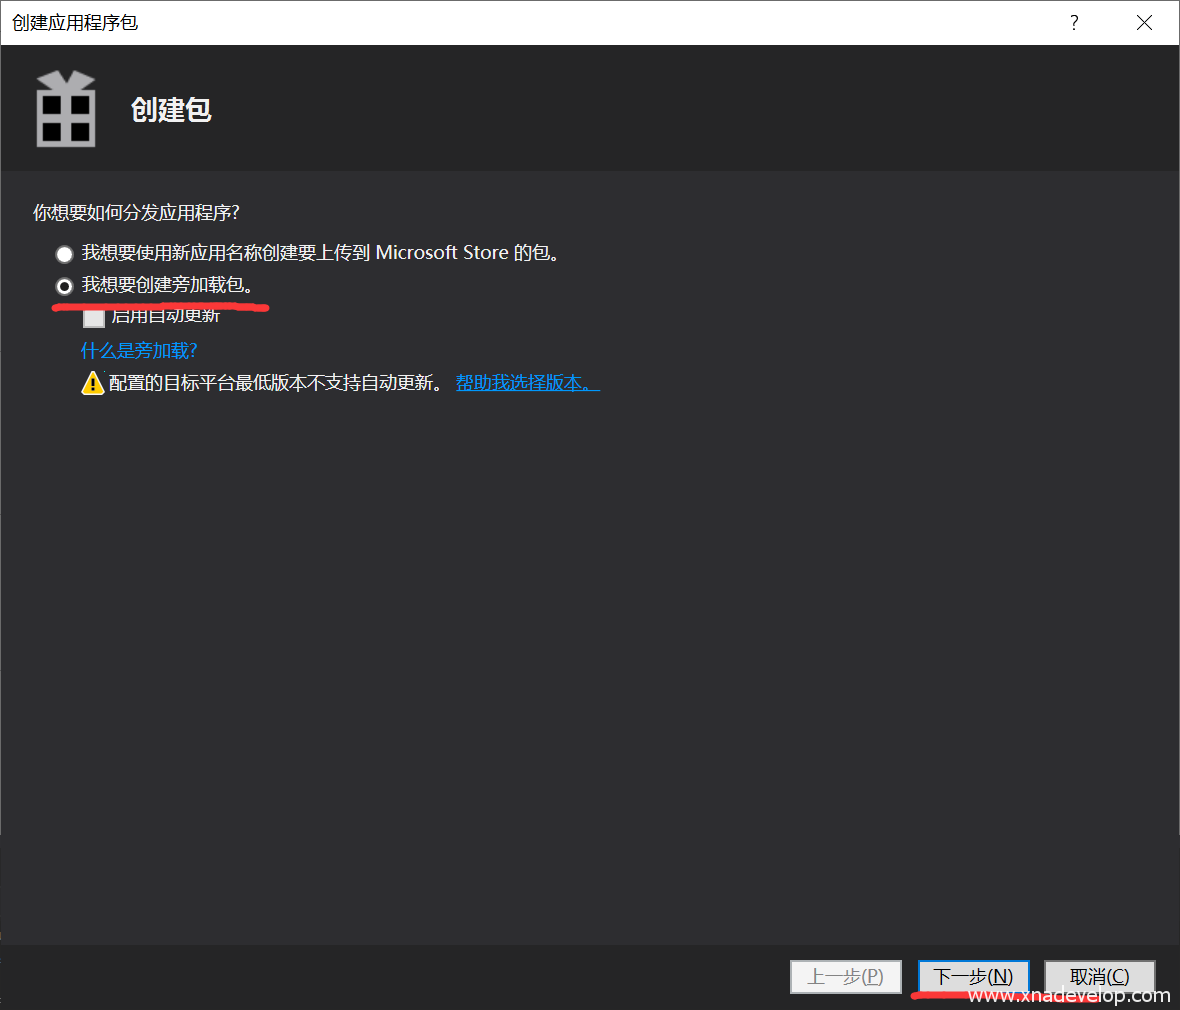Click the 创建包 header title
The height and width of the screenshot is (1010, 1180).
[171, 110]
